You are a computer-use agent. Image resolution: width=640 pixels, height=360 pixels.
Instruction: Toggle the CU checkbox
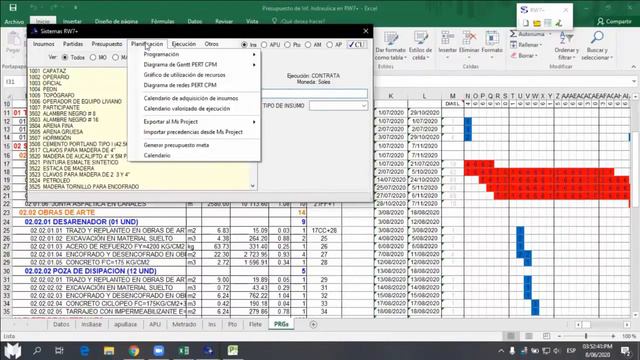(x=356, y=44)
